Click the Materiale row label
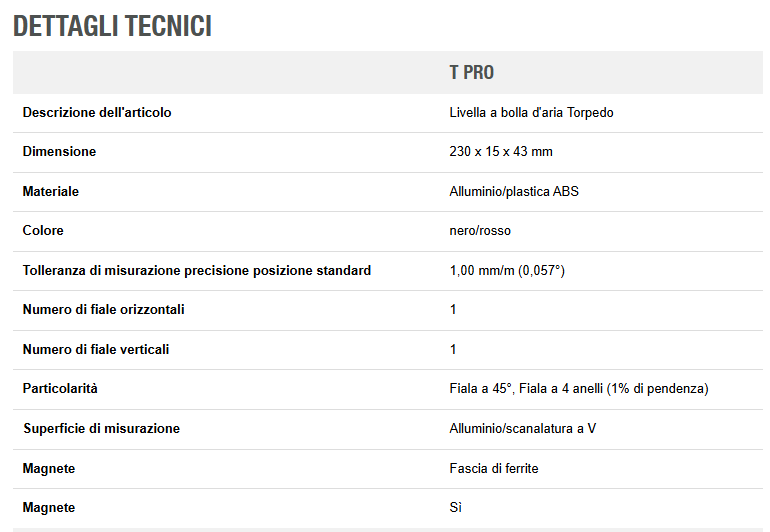This screenshot has height=532, width=770. tap(51, 192)
